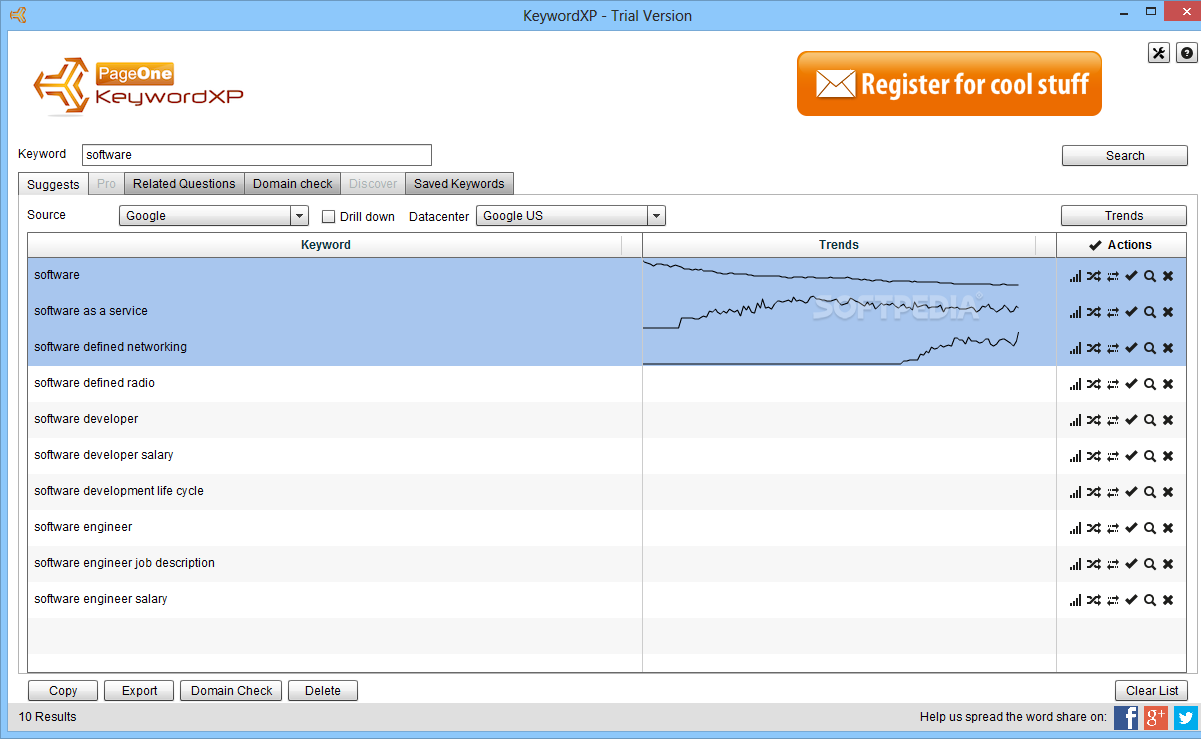This screenshot has height=739, width=1201.
Task: Click the swap arrows icon for 'software defined networking'
Action: click(1113, 348)
